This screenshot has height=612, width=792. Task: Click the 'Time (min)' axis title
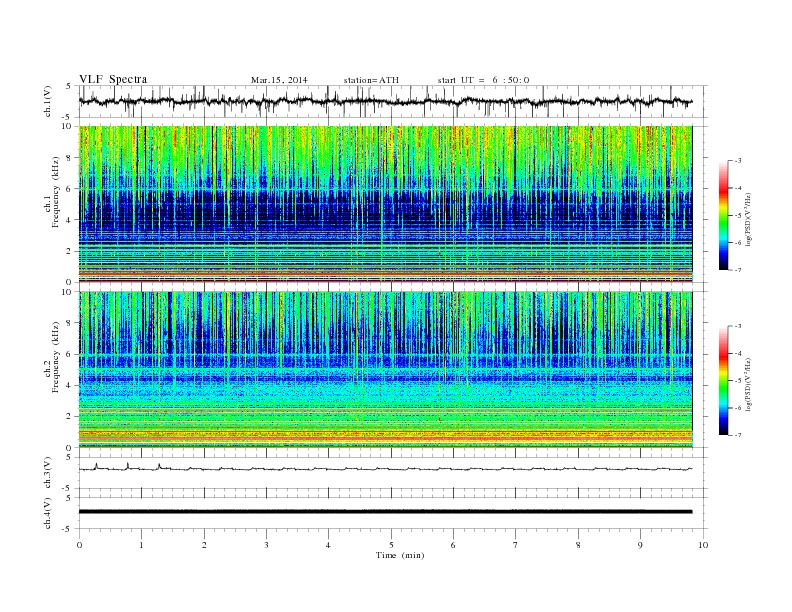400,555
